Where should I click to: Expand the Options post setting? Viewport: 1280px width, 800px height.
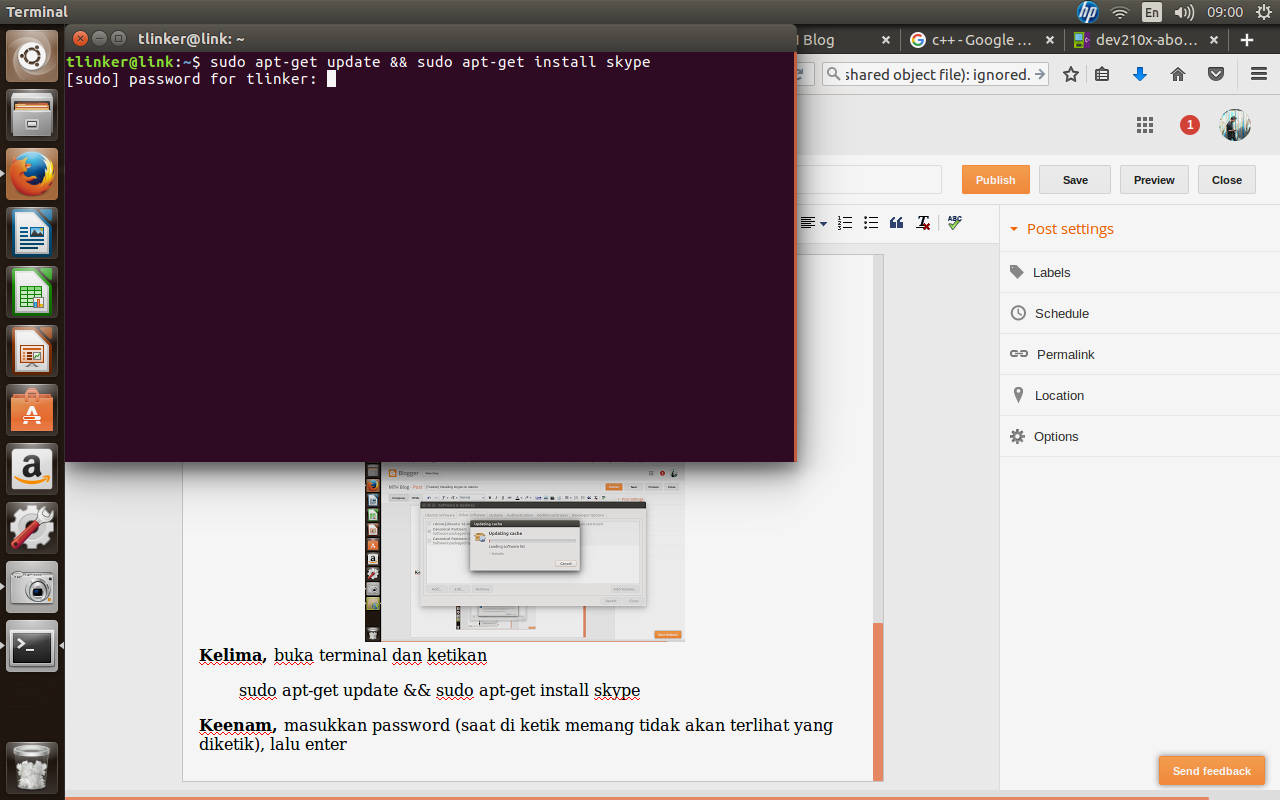click(1140, 436)
